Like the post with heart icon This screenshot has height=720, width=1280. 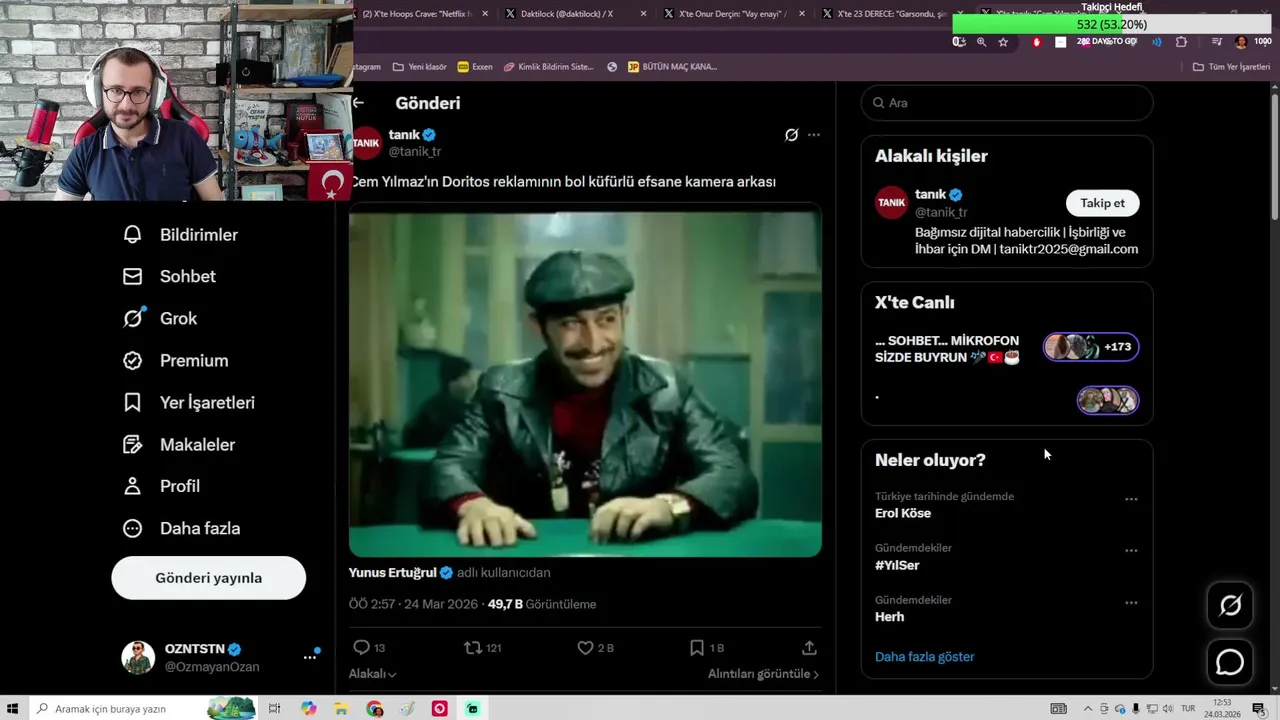coord(585,648)
